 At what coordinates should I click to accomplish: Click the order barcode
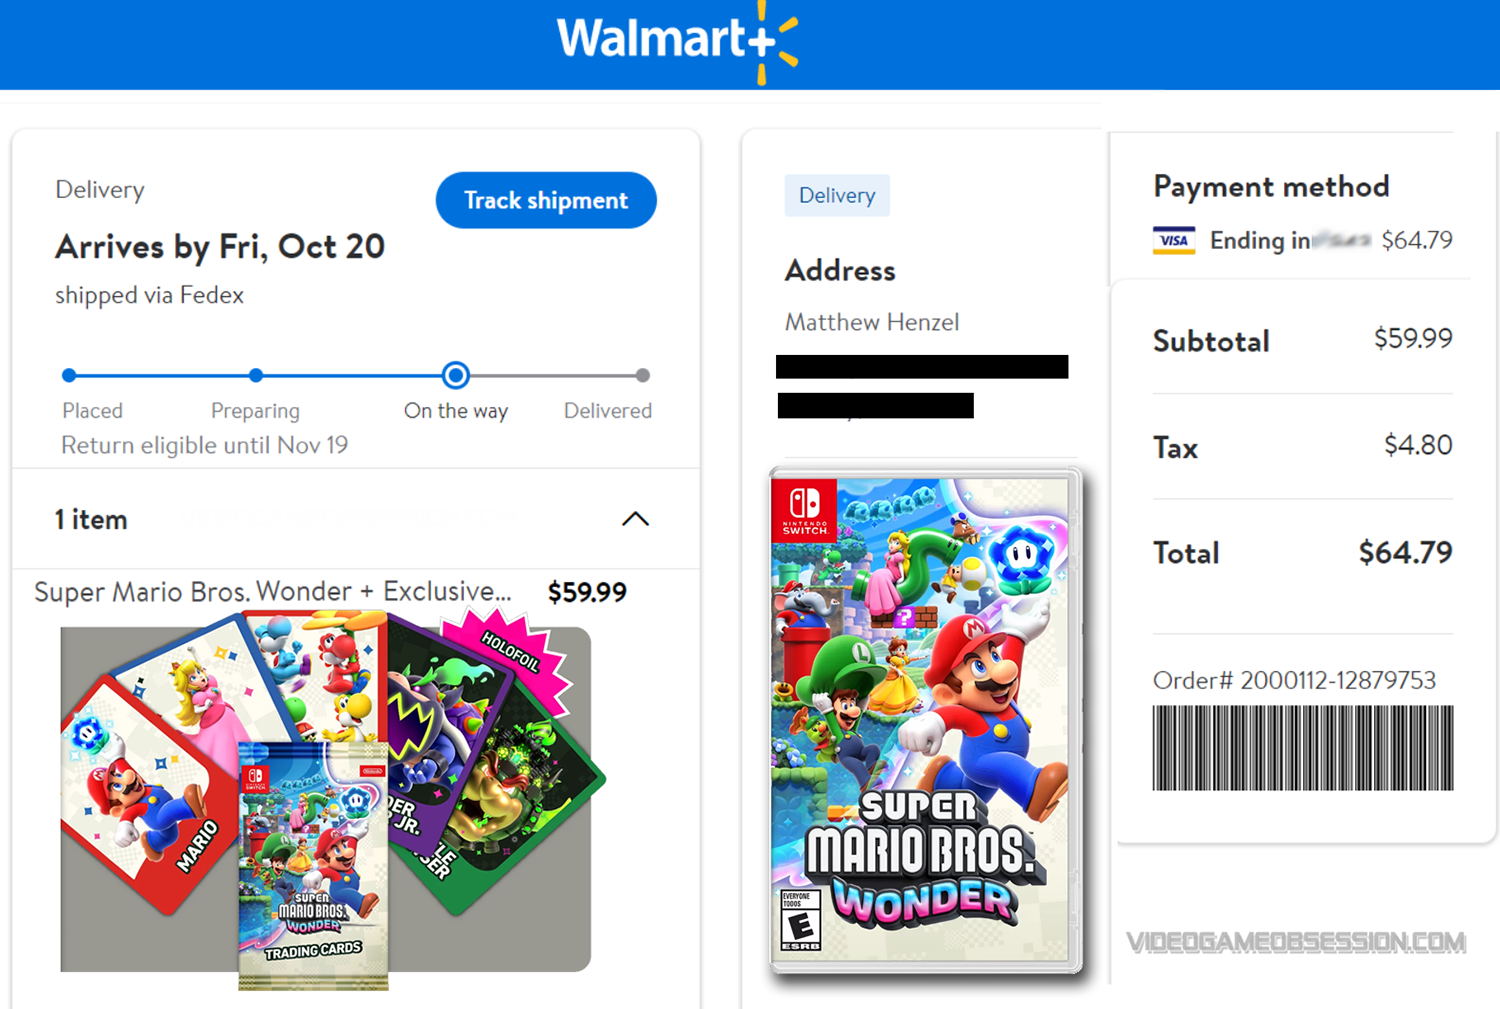1302,748
